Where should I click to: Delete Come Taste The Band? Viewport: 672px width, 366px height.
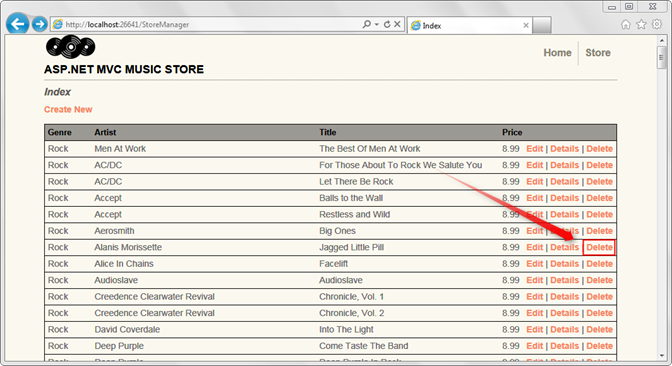[x=600, y=346]
